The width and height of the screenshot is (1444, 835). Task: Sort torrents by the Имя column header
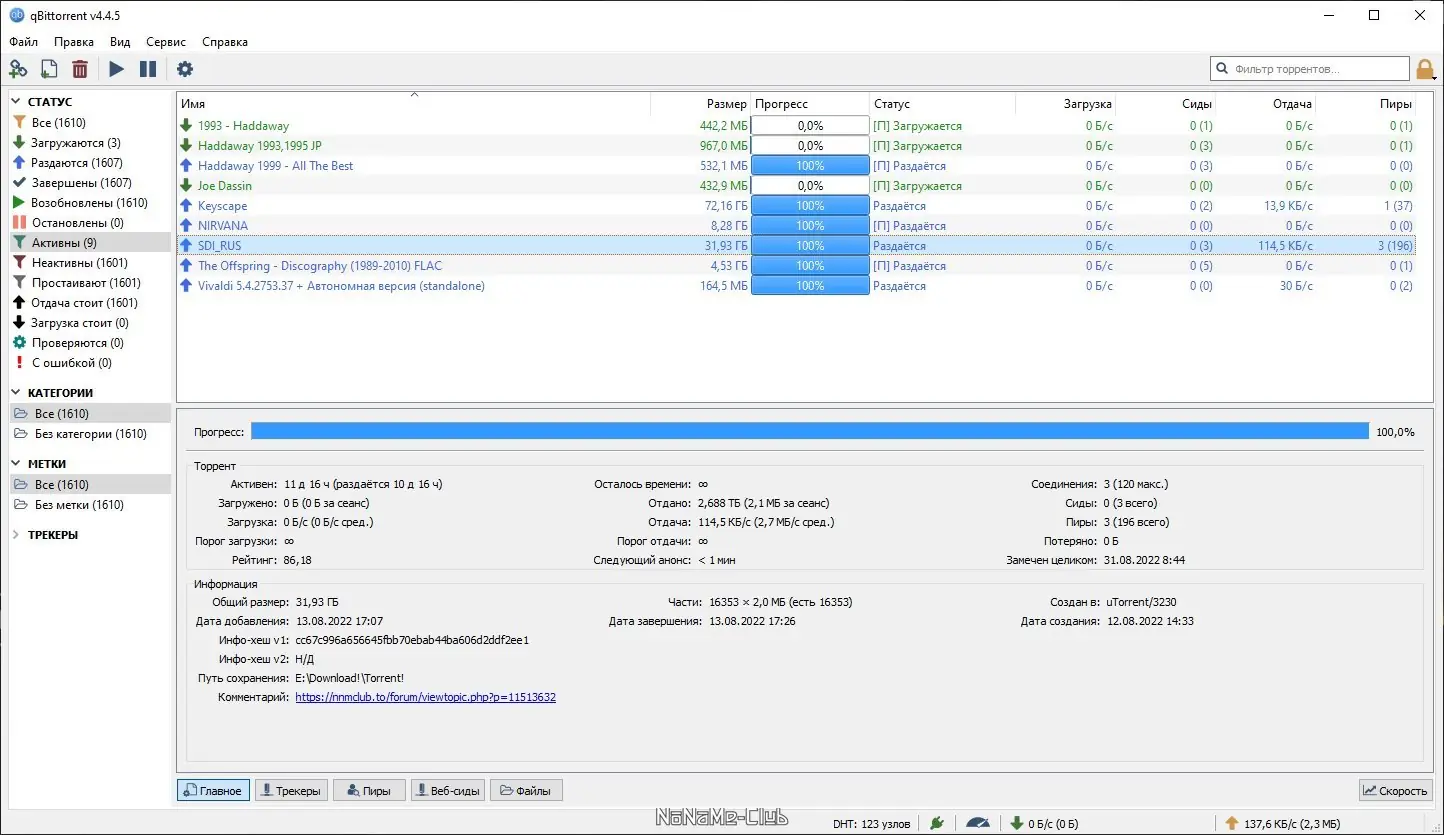coord(414,104)
